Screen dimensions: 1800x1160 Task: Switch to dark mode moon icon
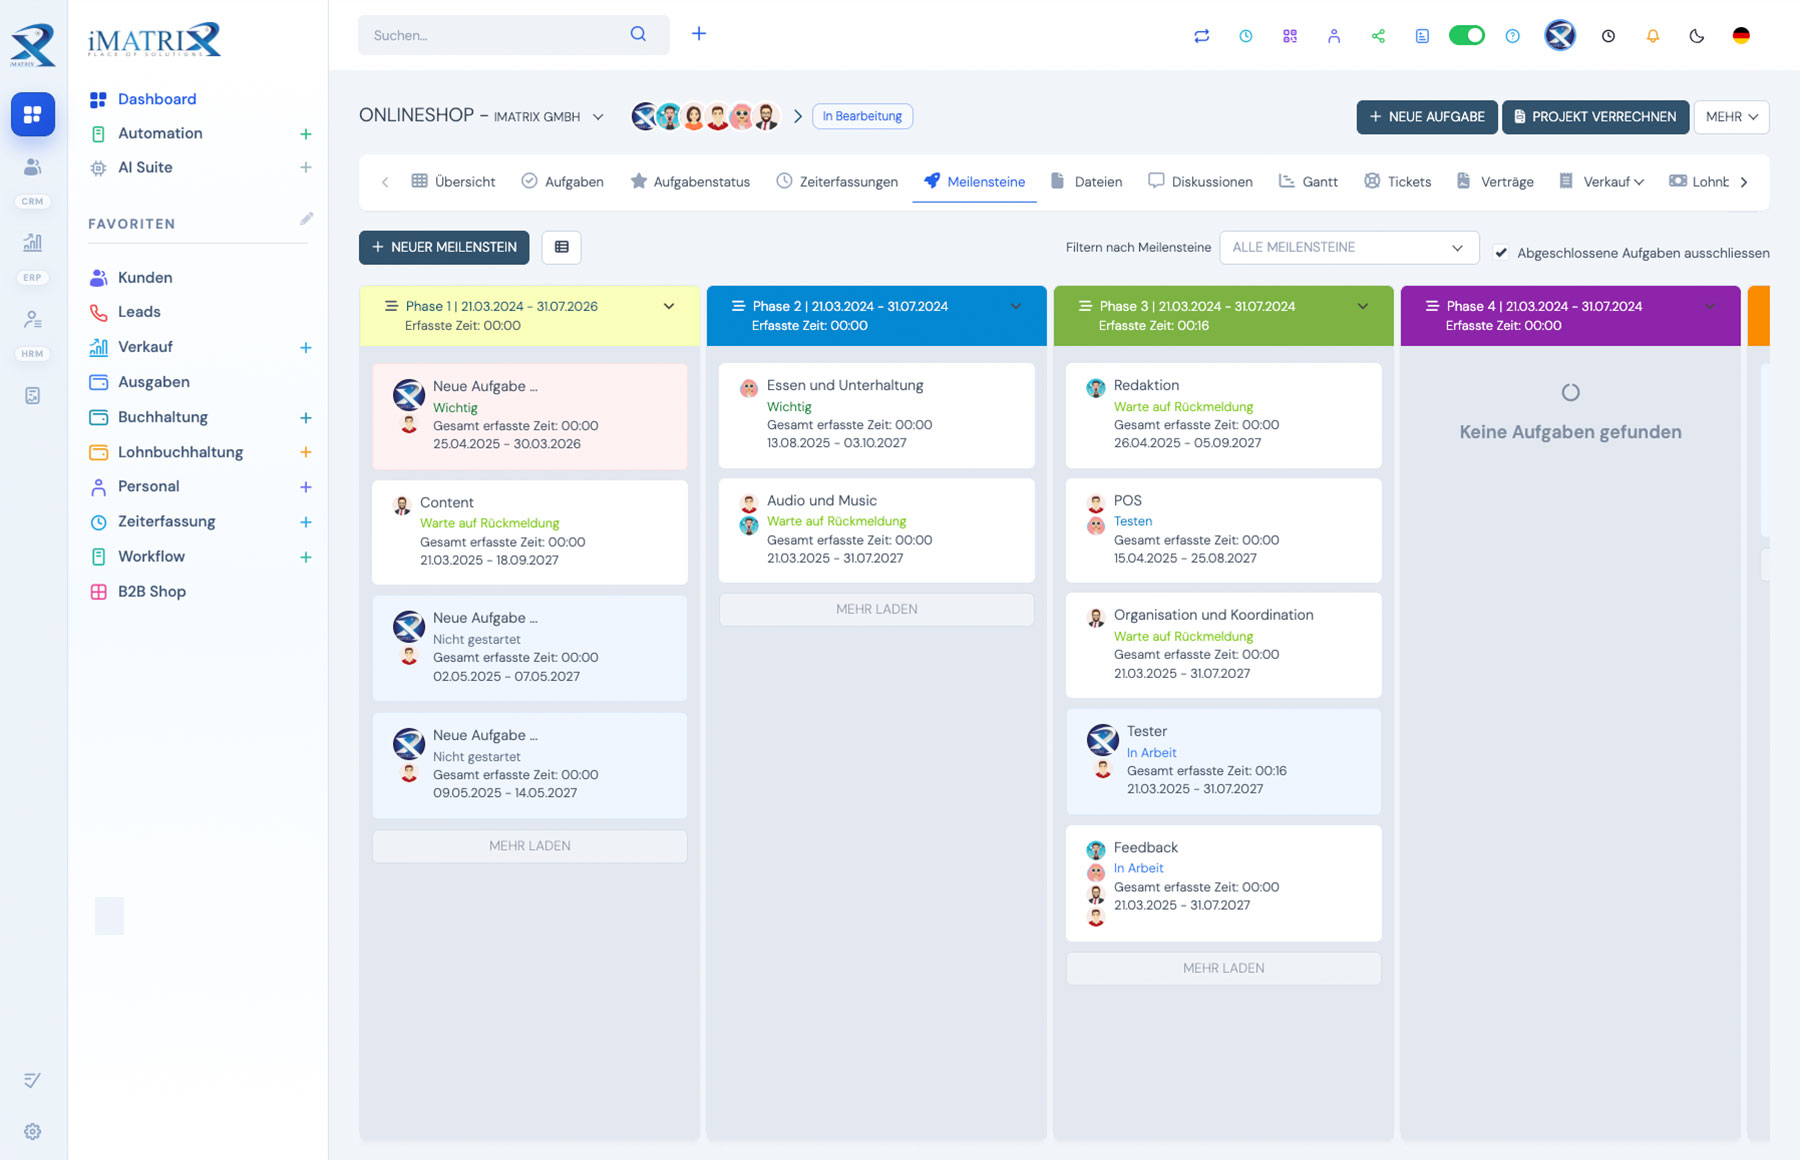1696,36
